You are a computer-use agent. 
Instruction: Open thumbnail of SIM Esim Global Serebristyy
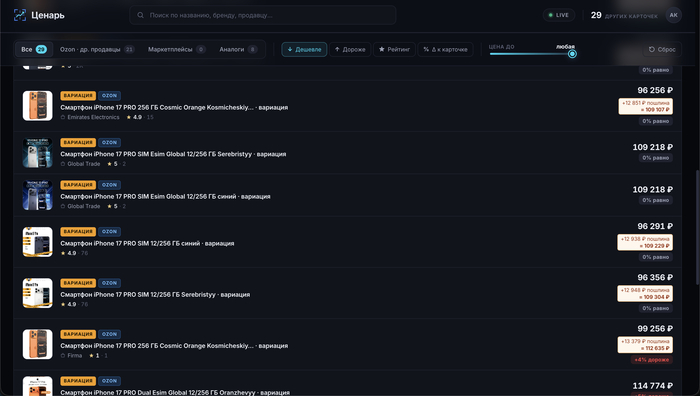click(x=38, y=153)
